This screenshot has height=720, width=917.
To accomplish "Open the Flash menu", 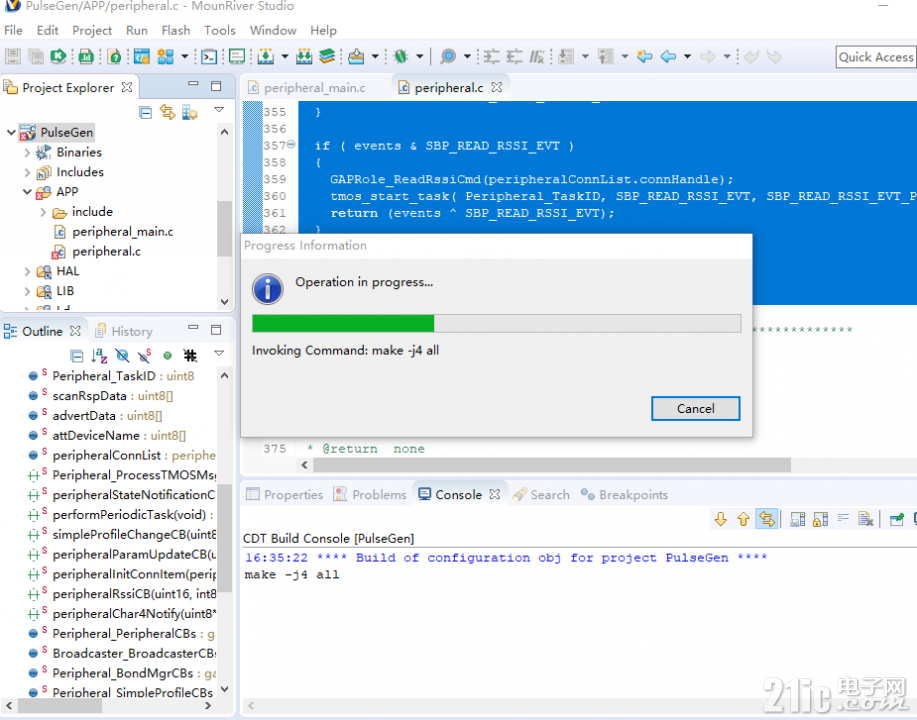I will coord(176,30).
